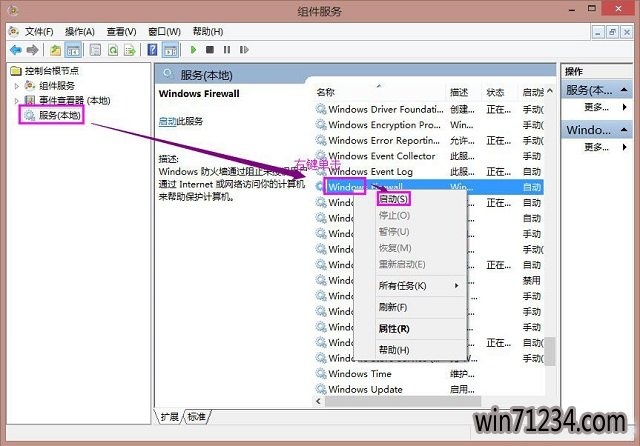This screenshot has height=446, width=640.
Task: Click the vertical scrollbar thumb
Action: (550, 351)
